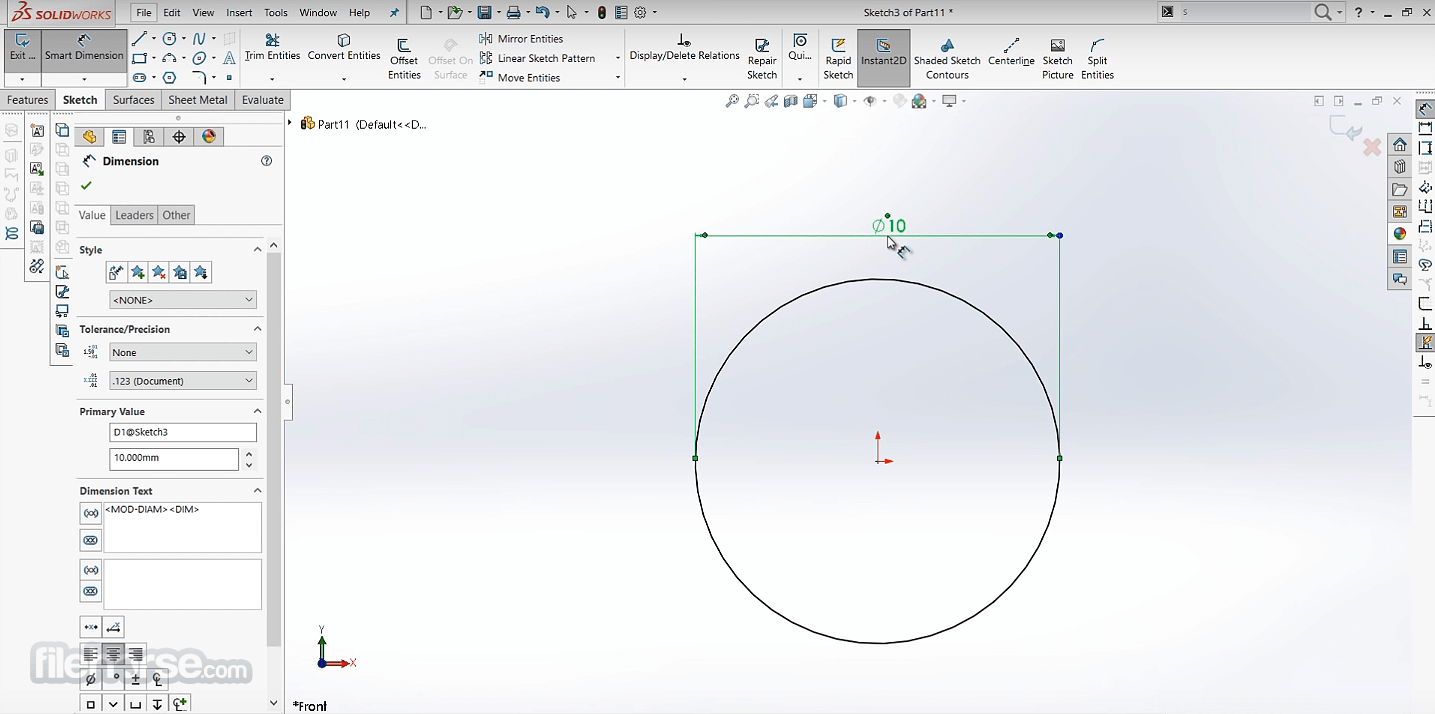Switch to the Sheet Metal tab

198,100
